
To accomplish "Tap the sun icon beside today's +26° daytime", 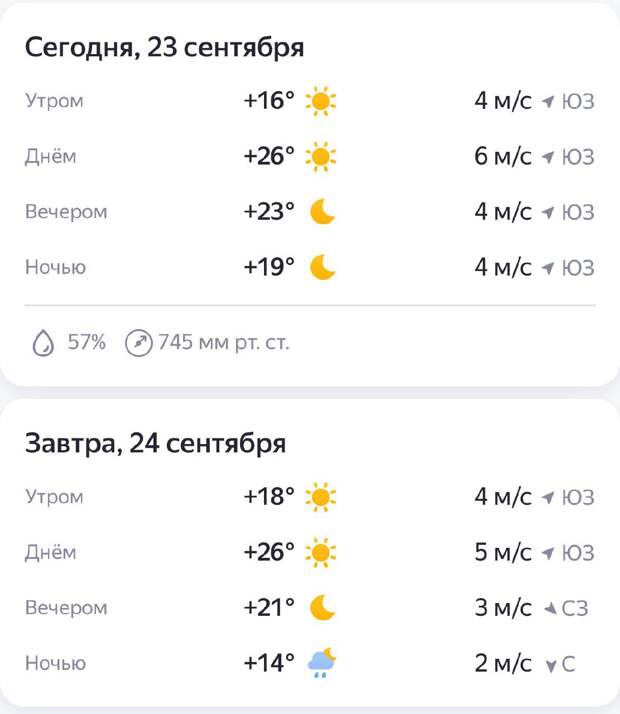I will (x=321, y=157).
